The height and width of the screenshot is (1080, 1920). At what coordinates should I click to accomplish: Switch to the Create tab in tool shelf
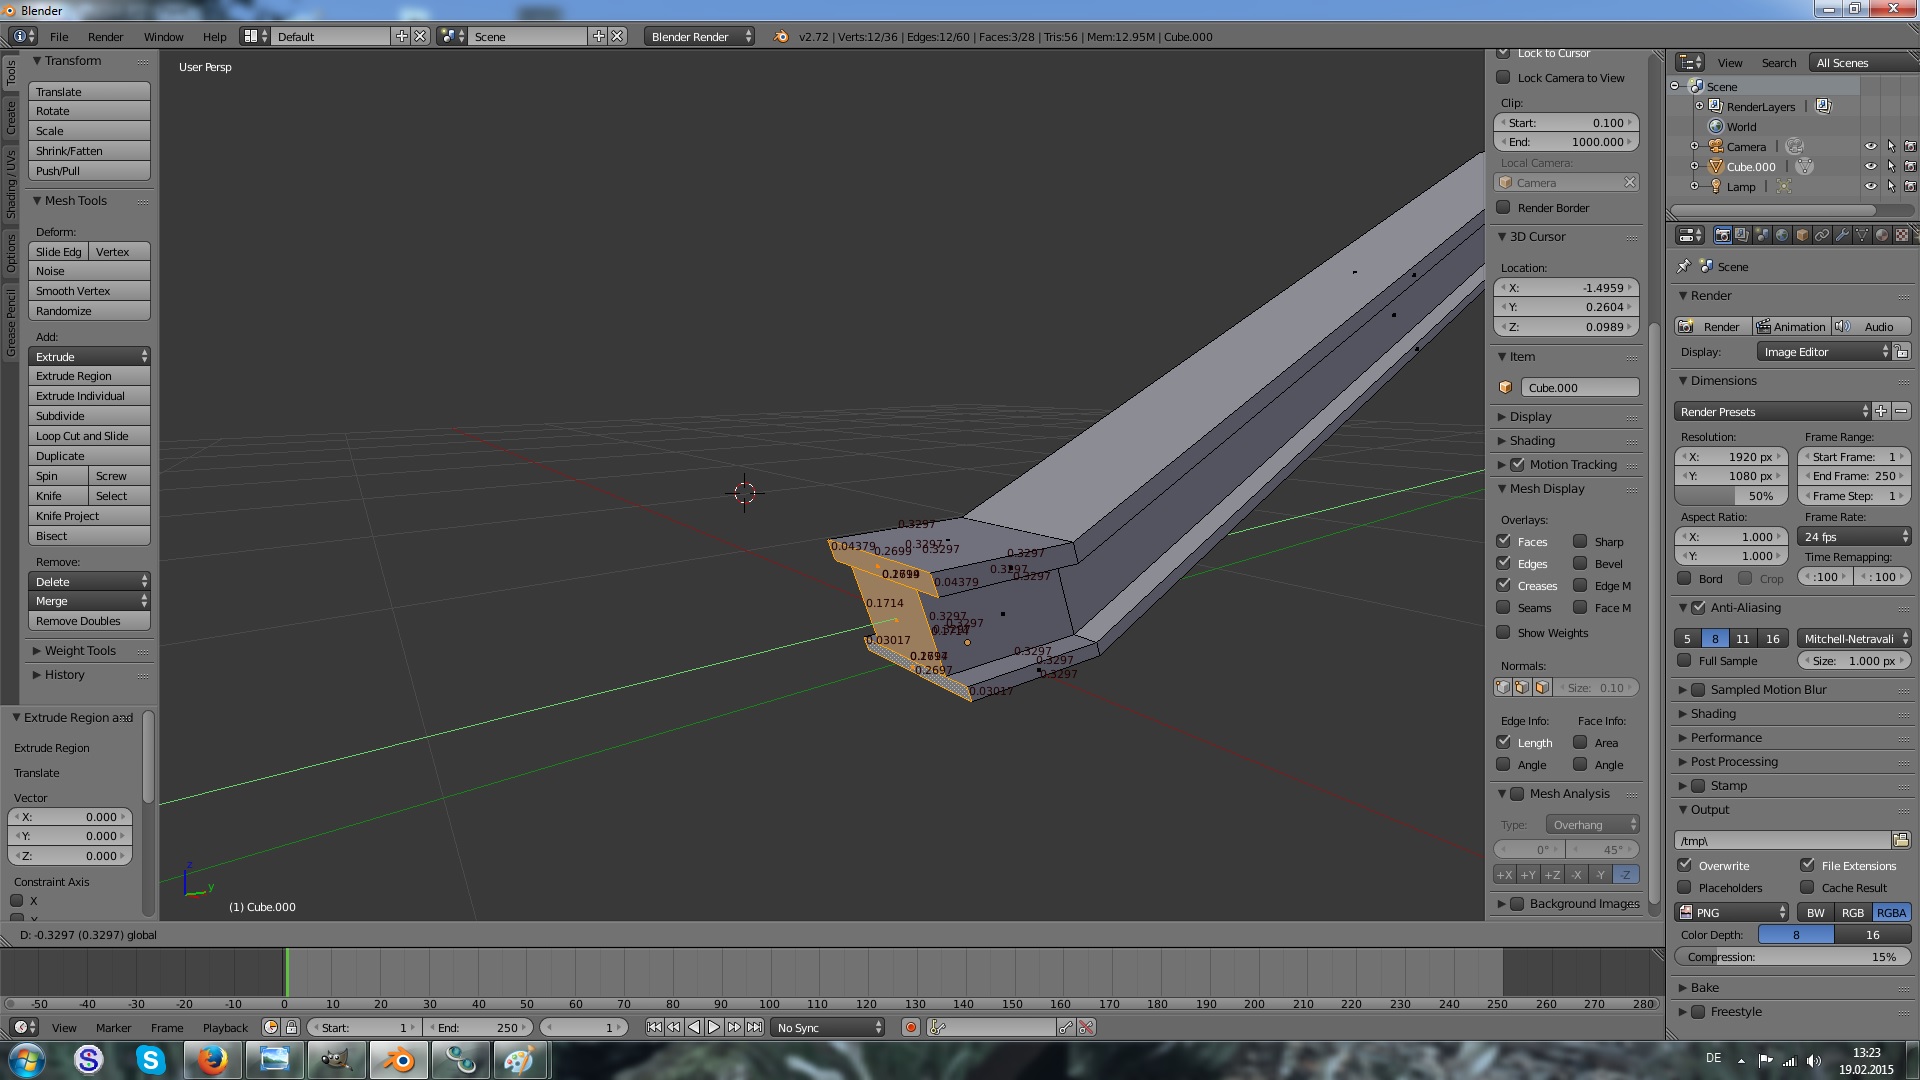[x=11, y=117]
